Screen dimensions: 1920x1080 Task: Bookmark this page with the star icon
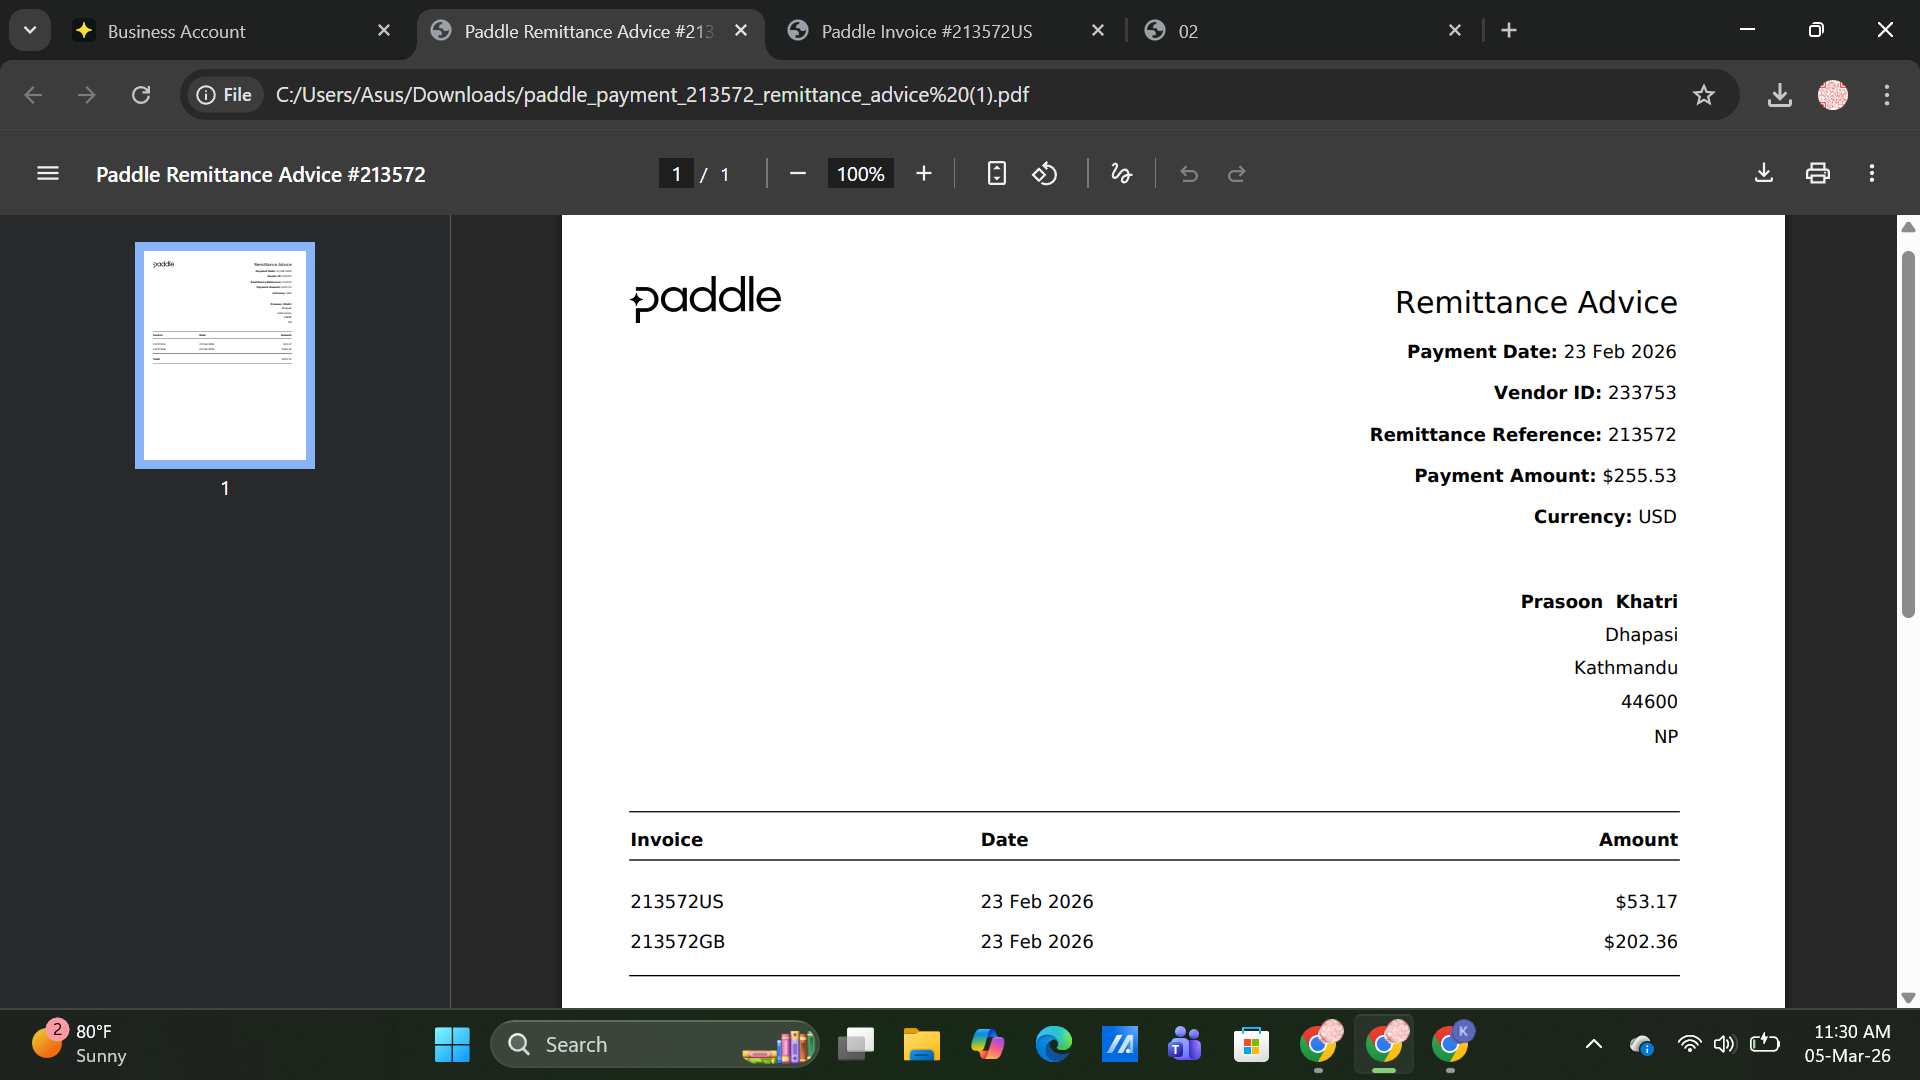coord(1703,95)
